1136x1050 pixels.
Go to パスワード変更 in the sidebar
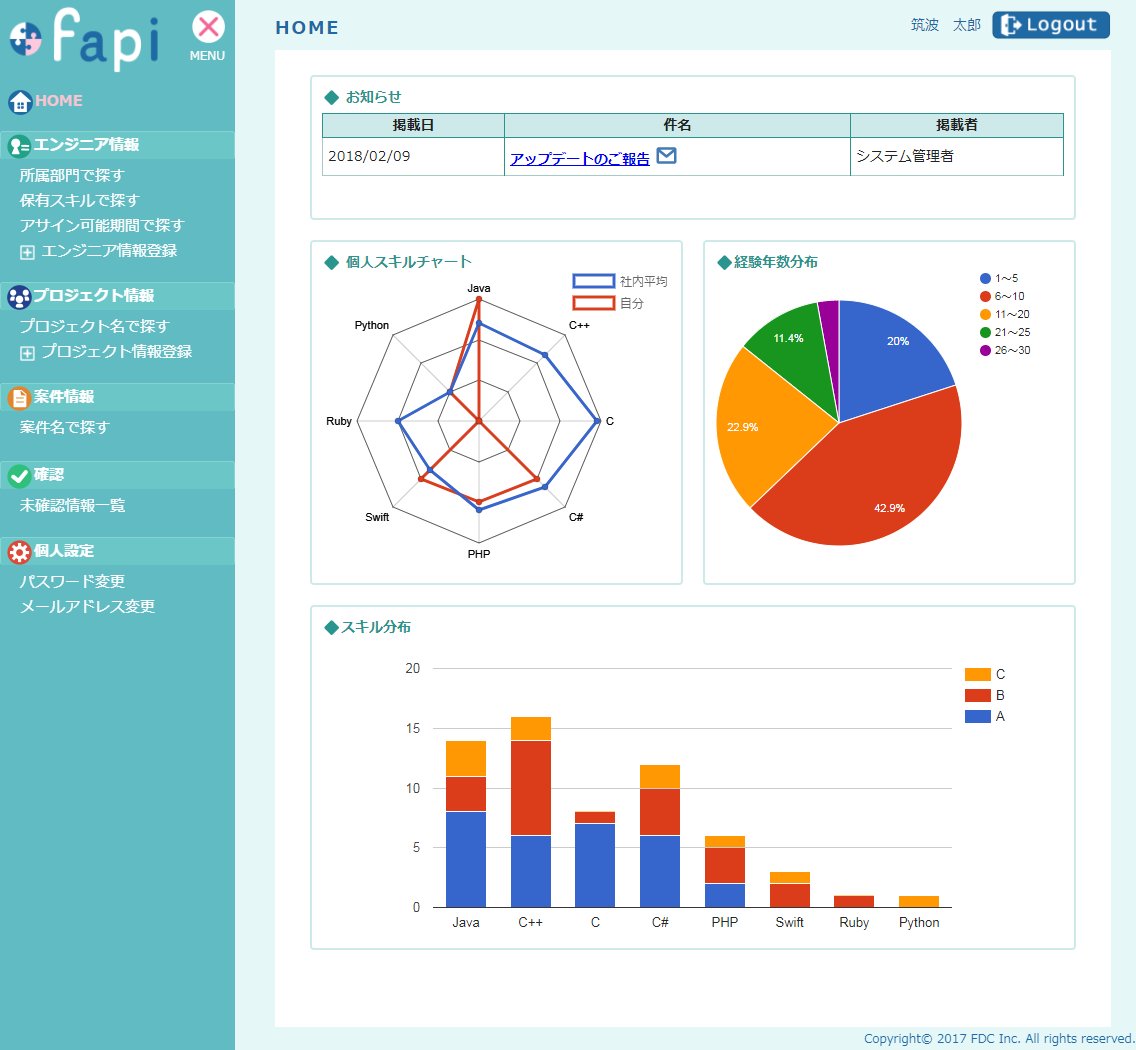72,582
